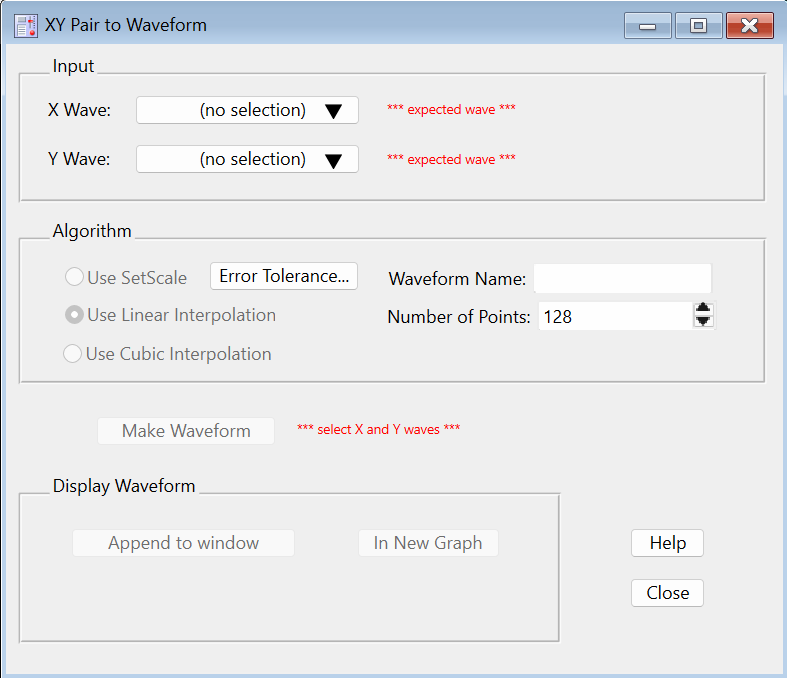Decrease Number of Points with down arrow
Viewport: 787px width, 678px height.
pyautogui.click(x=703, y=322)
